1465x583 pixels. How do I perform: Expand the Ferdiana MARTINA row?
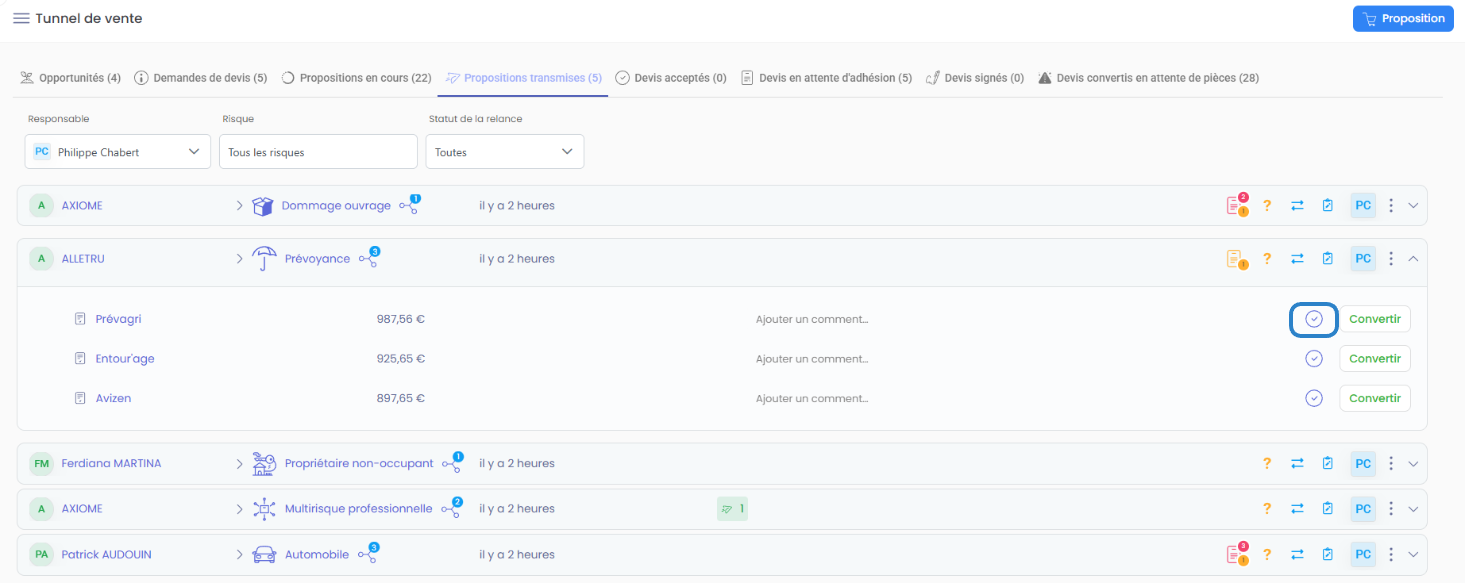point(1413,464)
